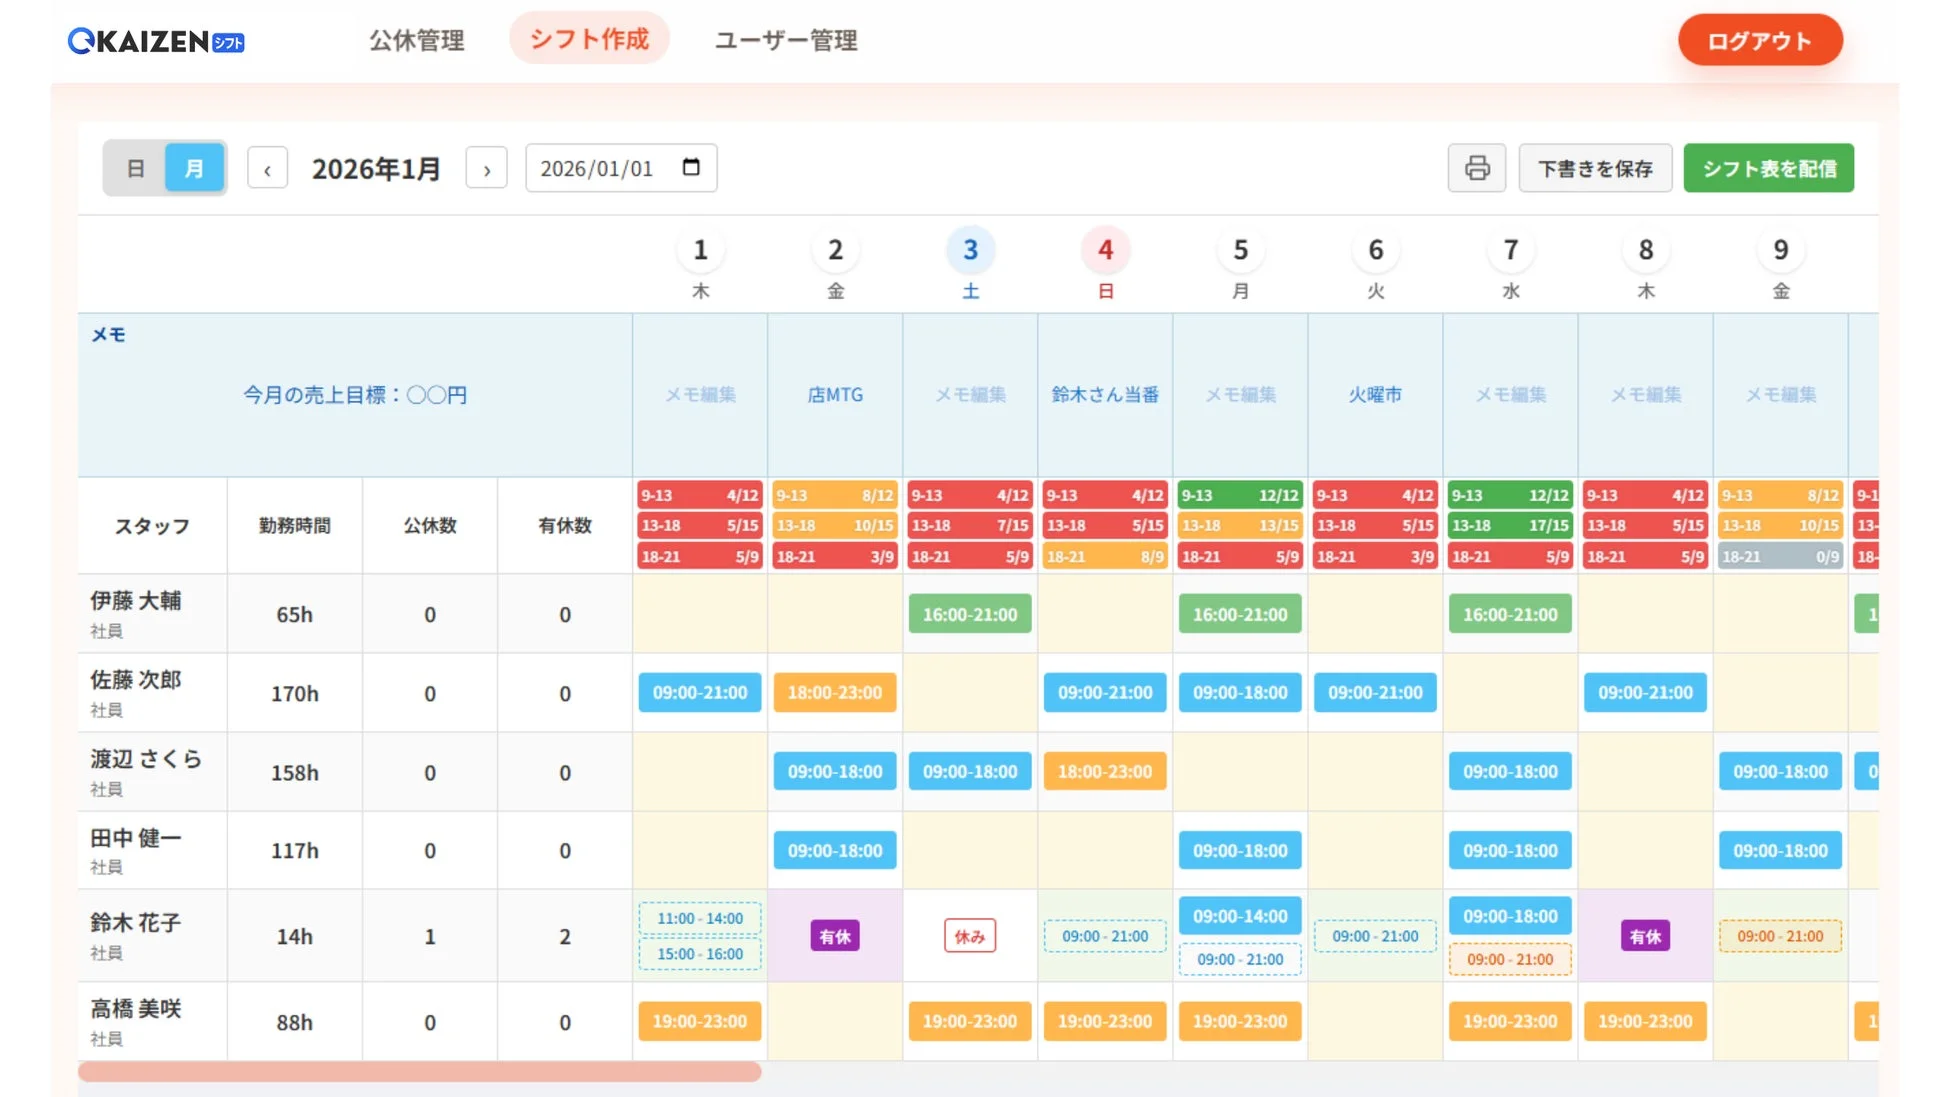Click the KAIZEN シフト logo
Viewport: 1950px width, 1097px height.
[153, 41]
